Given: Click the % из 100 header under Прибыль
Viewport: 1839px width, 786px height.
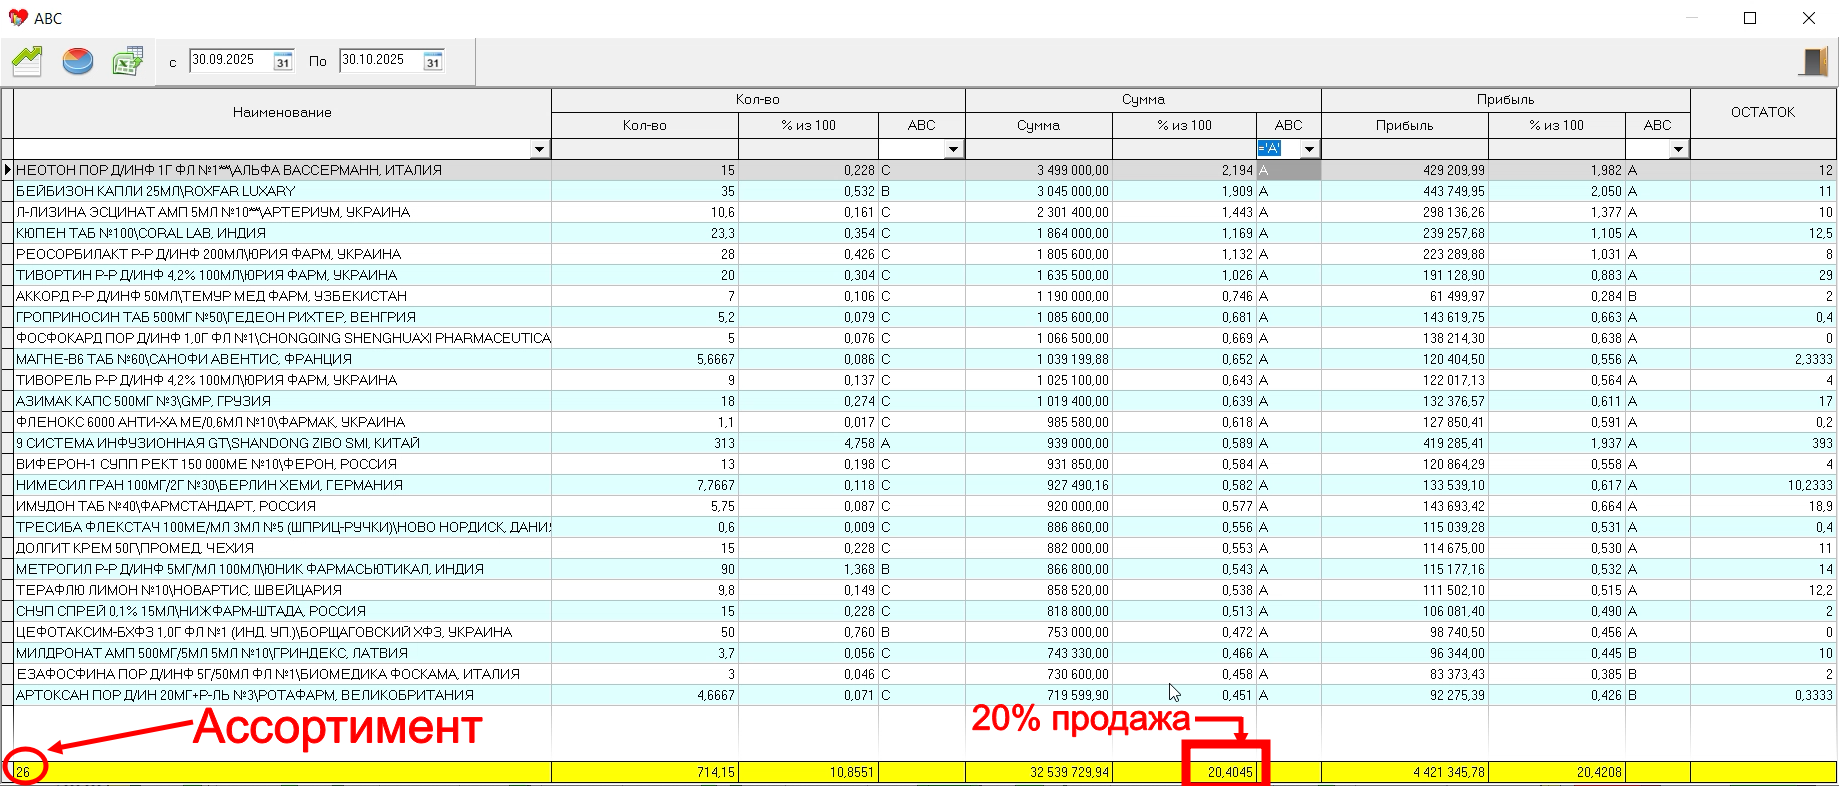Looking at the screenshot, I should [x=1556, y=125].
